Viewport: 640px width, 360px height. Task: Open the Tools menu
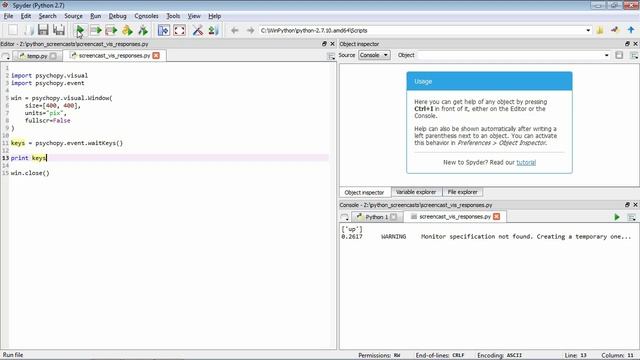(173, 16)
